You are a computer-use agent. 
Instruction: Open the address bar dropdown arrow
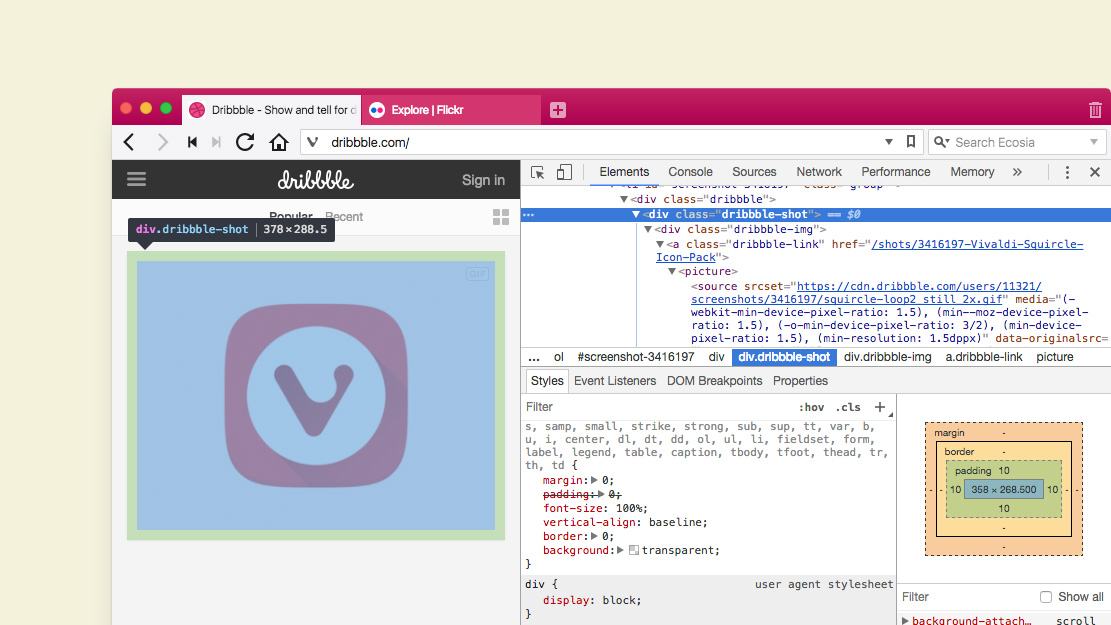pos(889,142)
